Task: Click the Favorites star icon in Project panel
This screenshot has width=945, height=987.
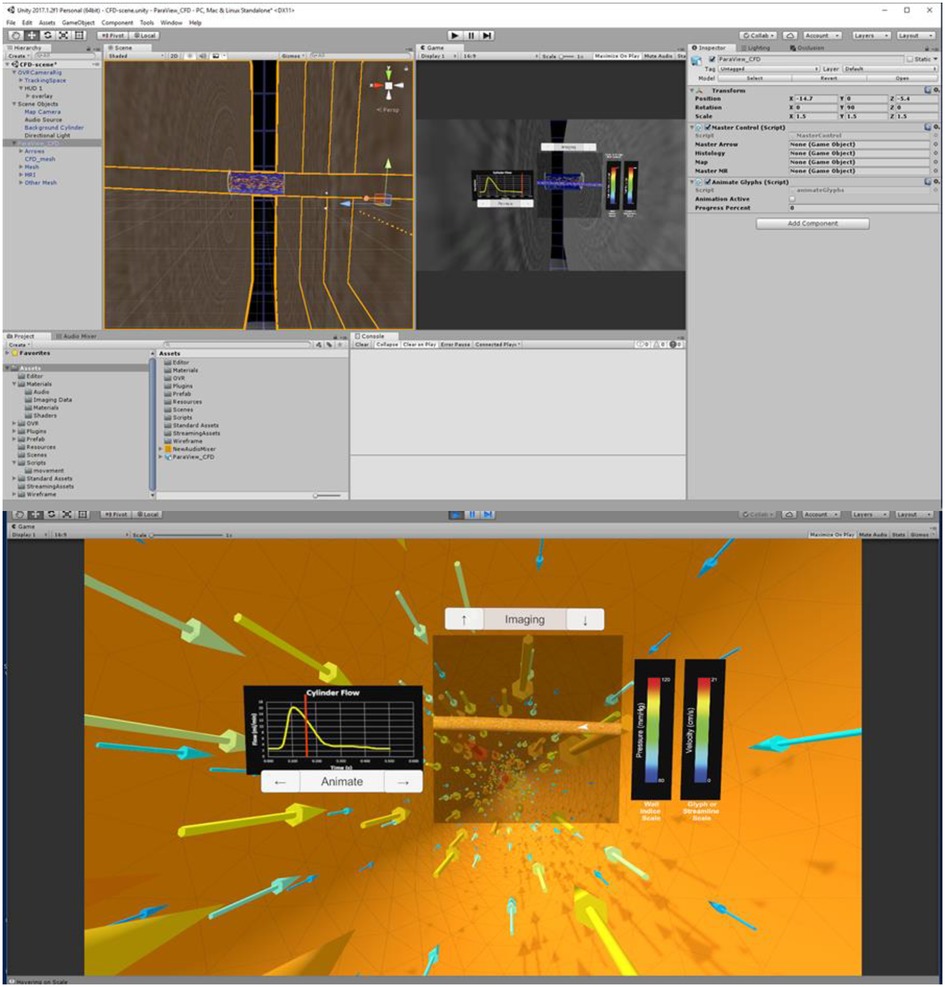Action: pos(14,353)
